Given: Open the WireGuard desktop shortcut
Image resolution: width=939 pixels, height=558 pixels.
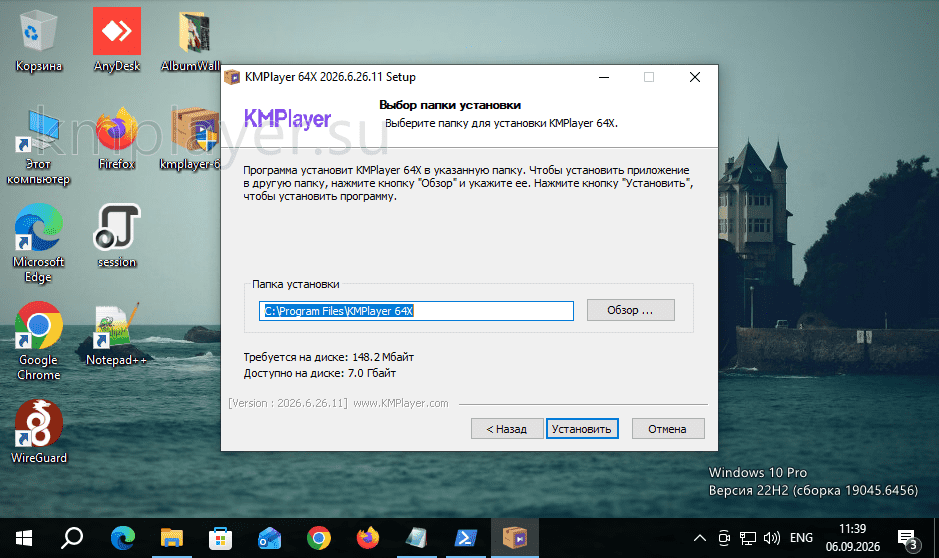Looking at the screenshot, I should pos(38,432).
